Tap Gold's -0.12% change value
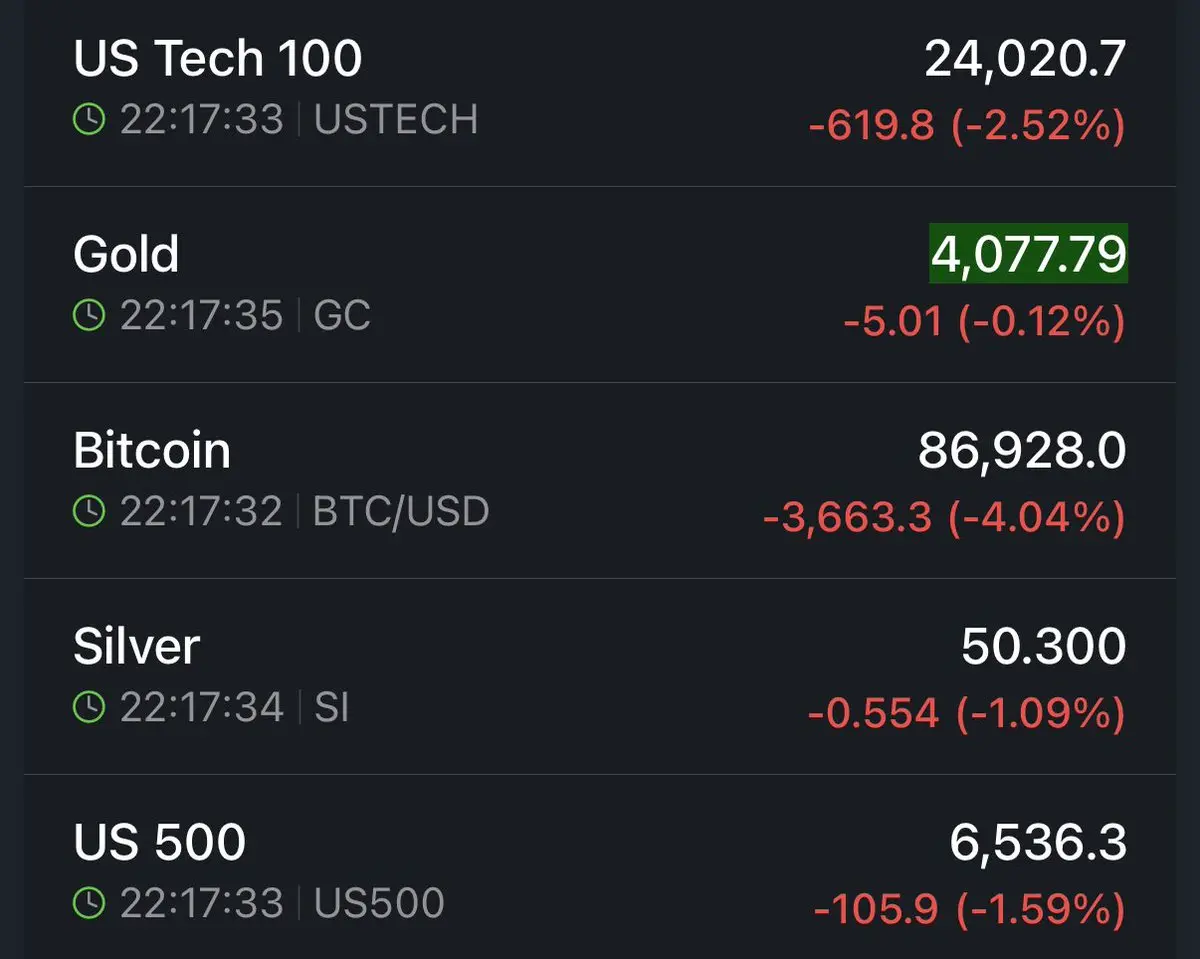Viewport: 1200px width, 959px height. (x=1041, y=321)
